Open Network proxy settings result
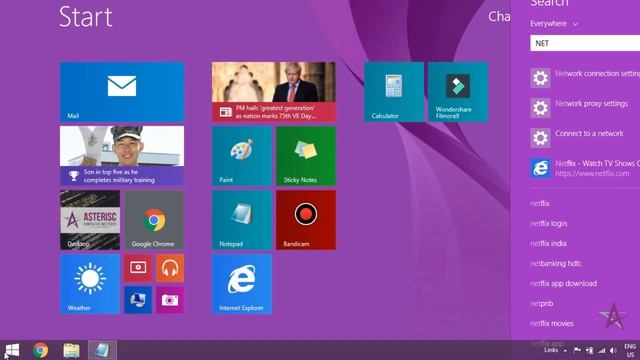 click(585, 107)
